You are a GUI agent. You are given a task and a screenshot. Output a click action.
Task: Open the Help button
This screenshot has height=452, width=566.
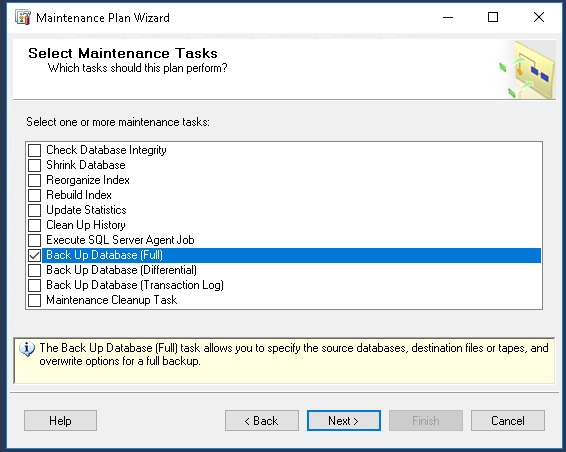pyautogui.click(x=60, y=421)
